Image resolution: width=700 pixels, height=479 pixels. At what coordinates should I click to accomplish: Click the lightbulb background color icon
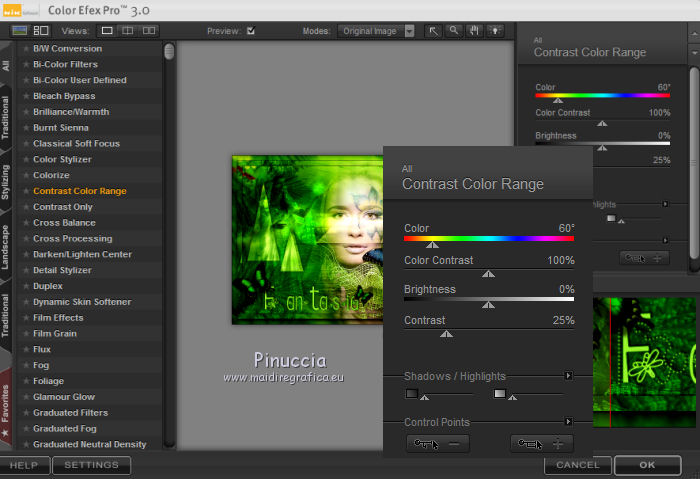click(x=496, y=31)
